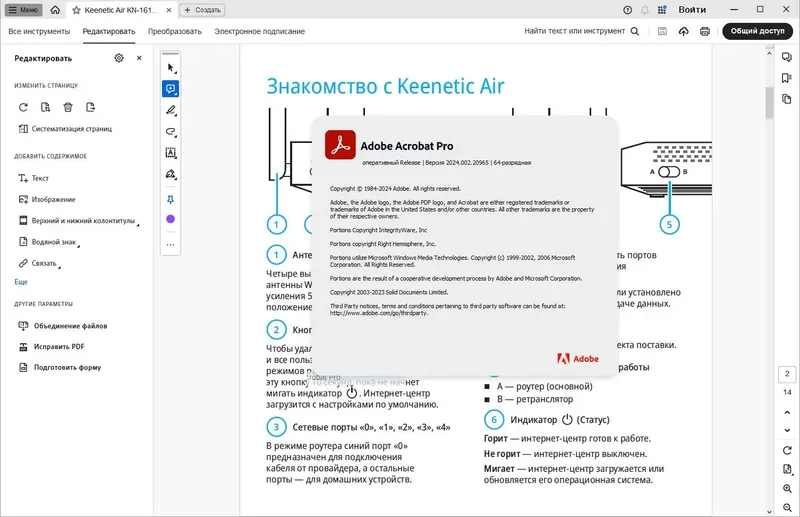Screen dimensions: 800x517
Task: Open the bookmarks panel icon
Action: click(x=787, y=78)
